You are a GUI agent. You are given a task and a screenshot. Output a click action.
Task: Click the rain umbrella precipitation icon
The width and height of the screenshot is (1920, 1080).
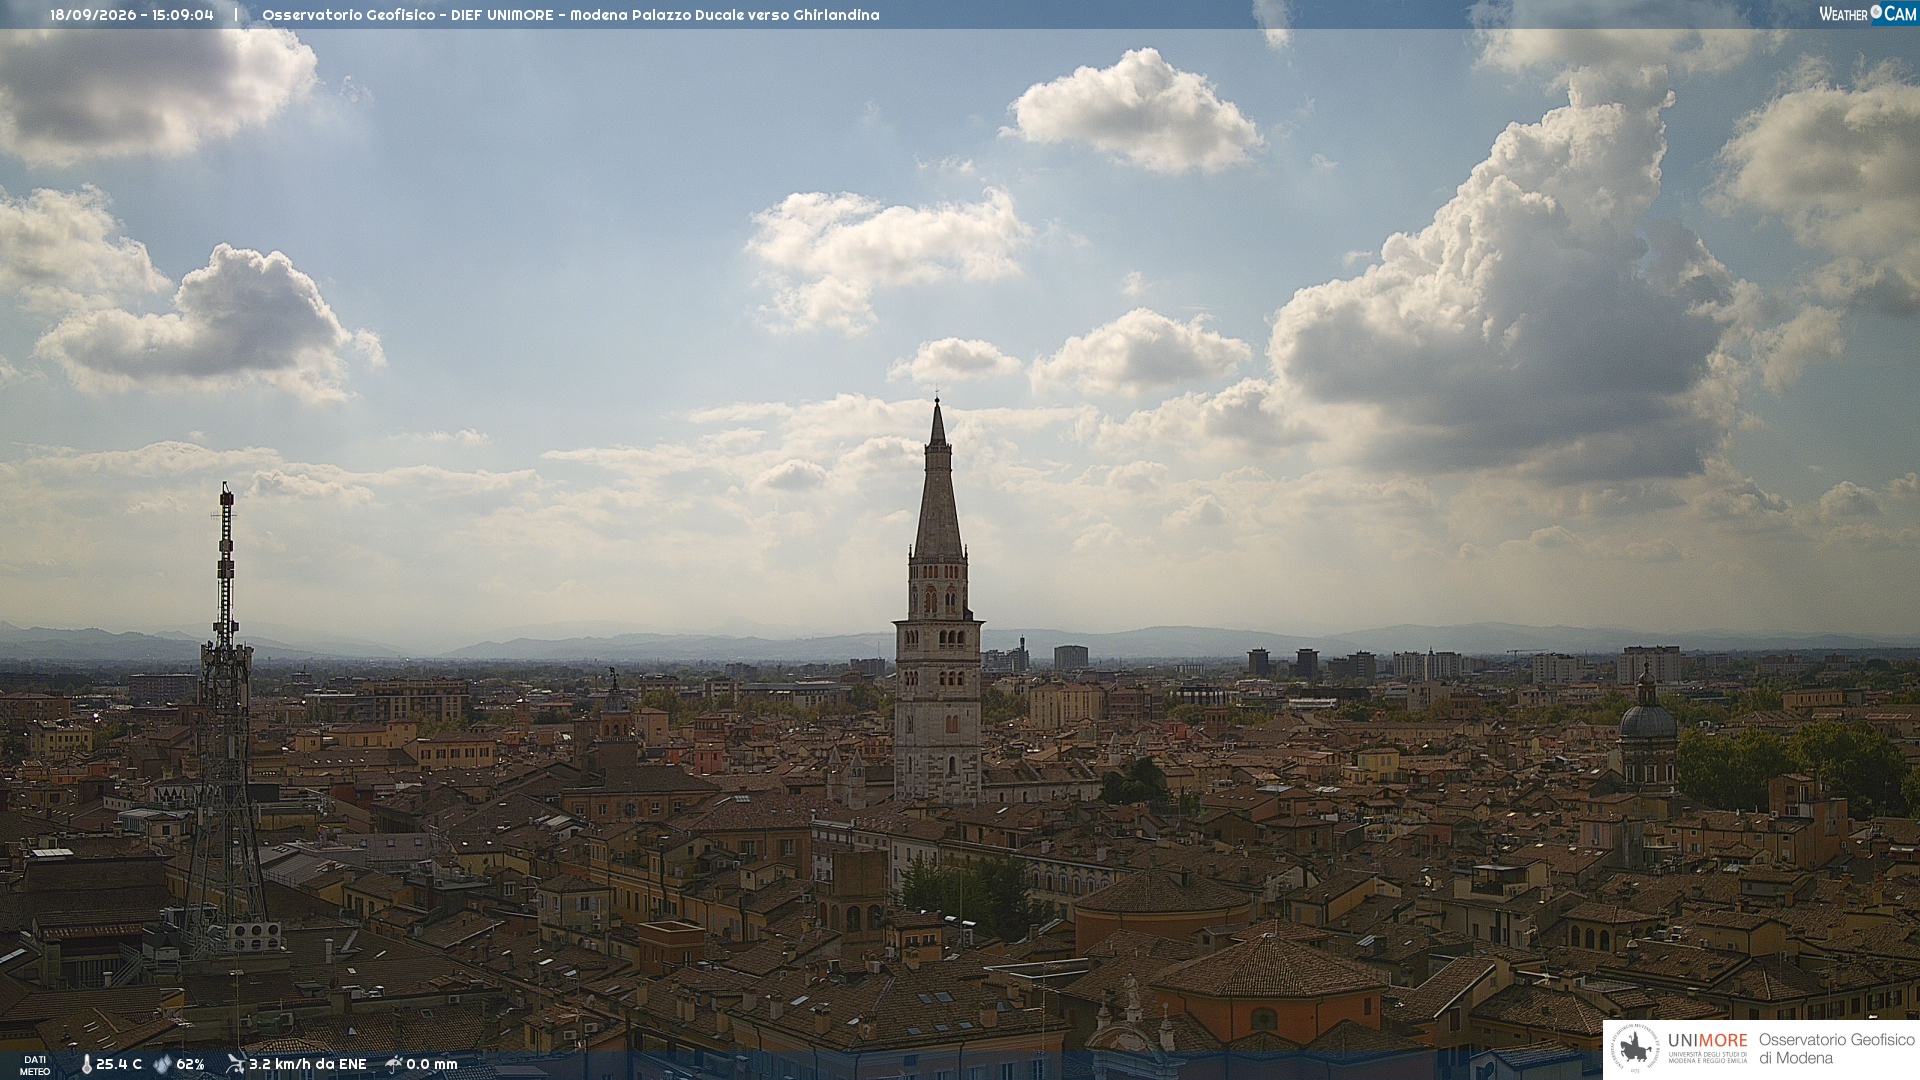(394, 1064)
